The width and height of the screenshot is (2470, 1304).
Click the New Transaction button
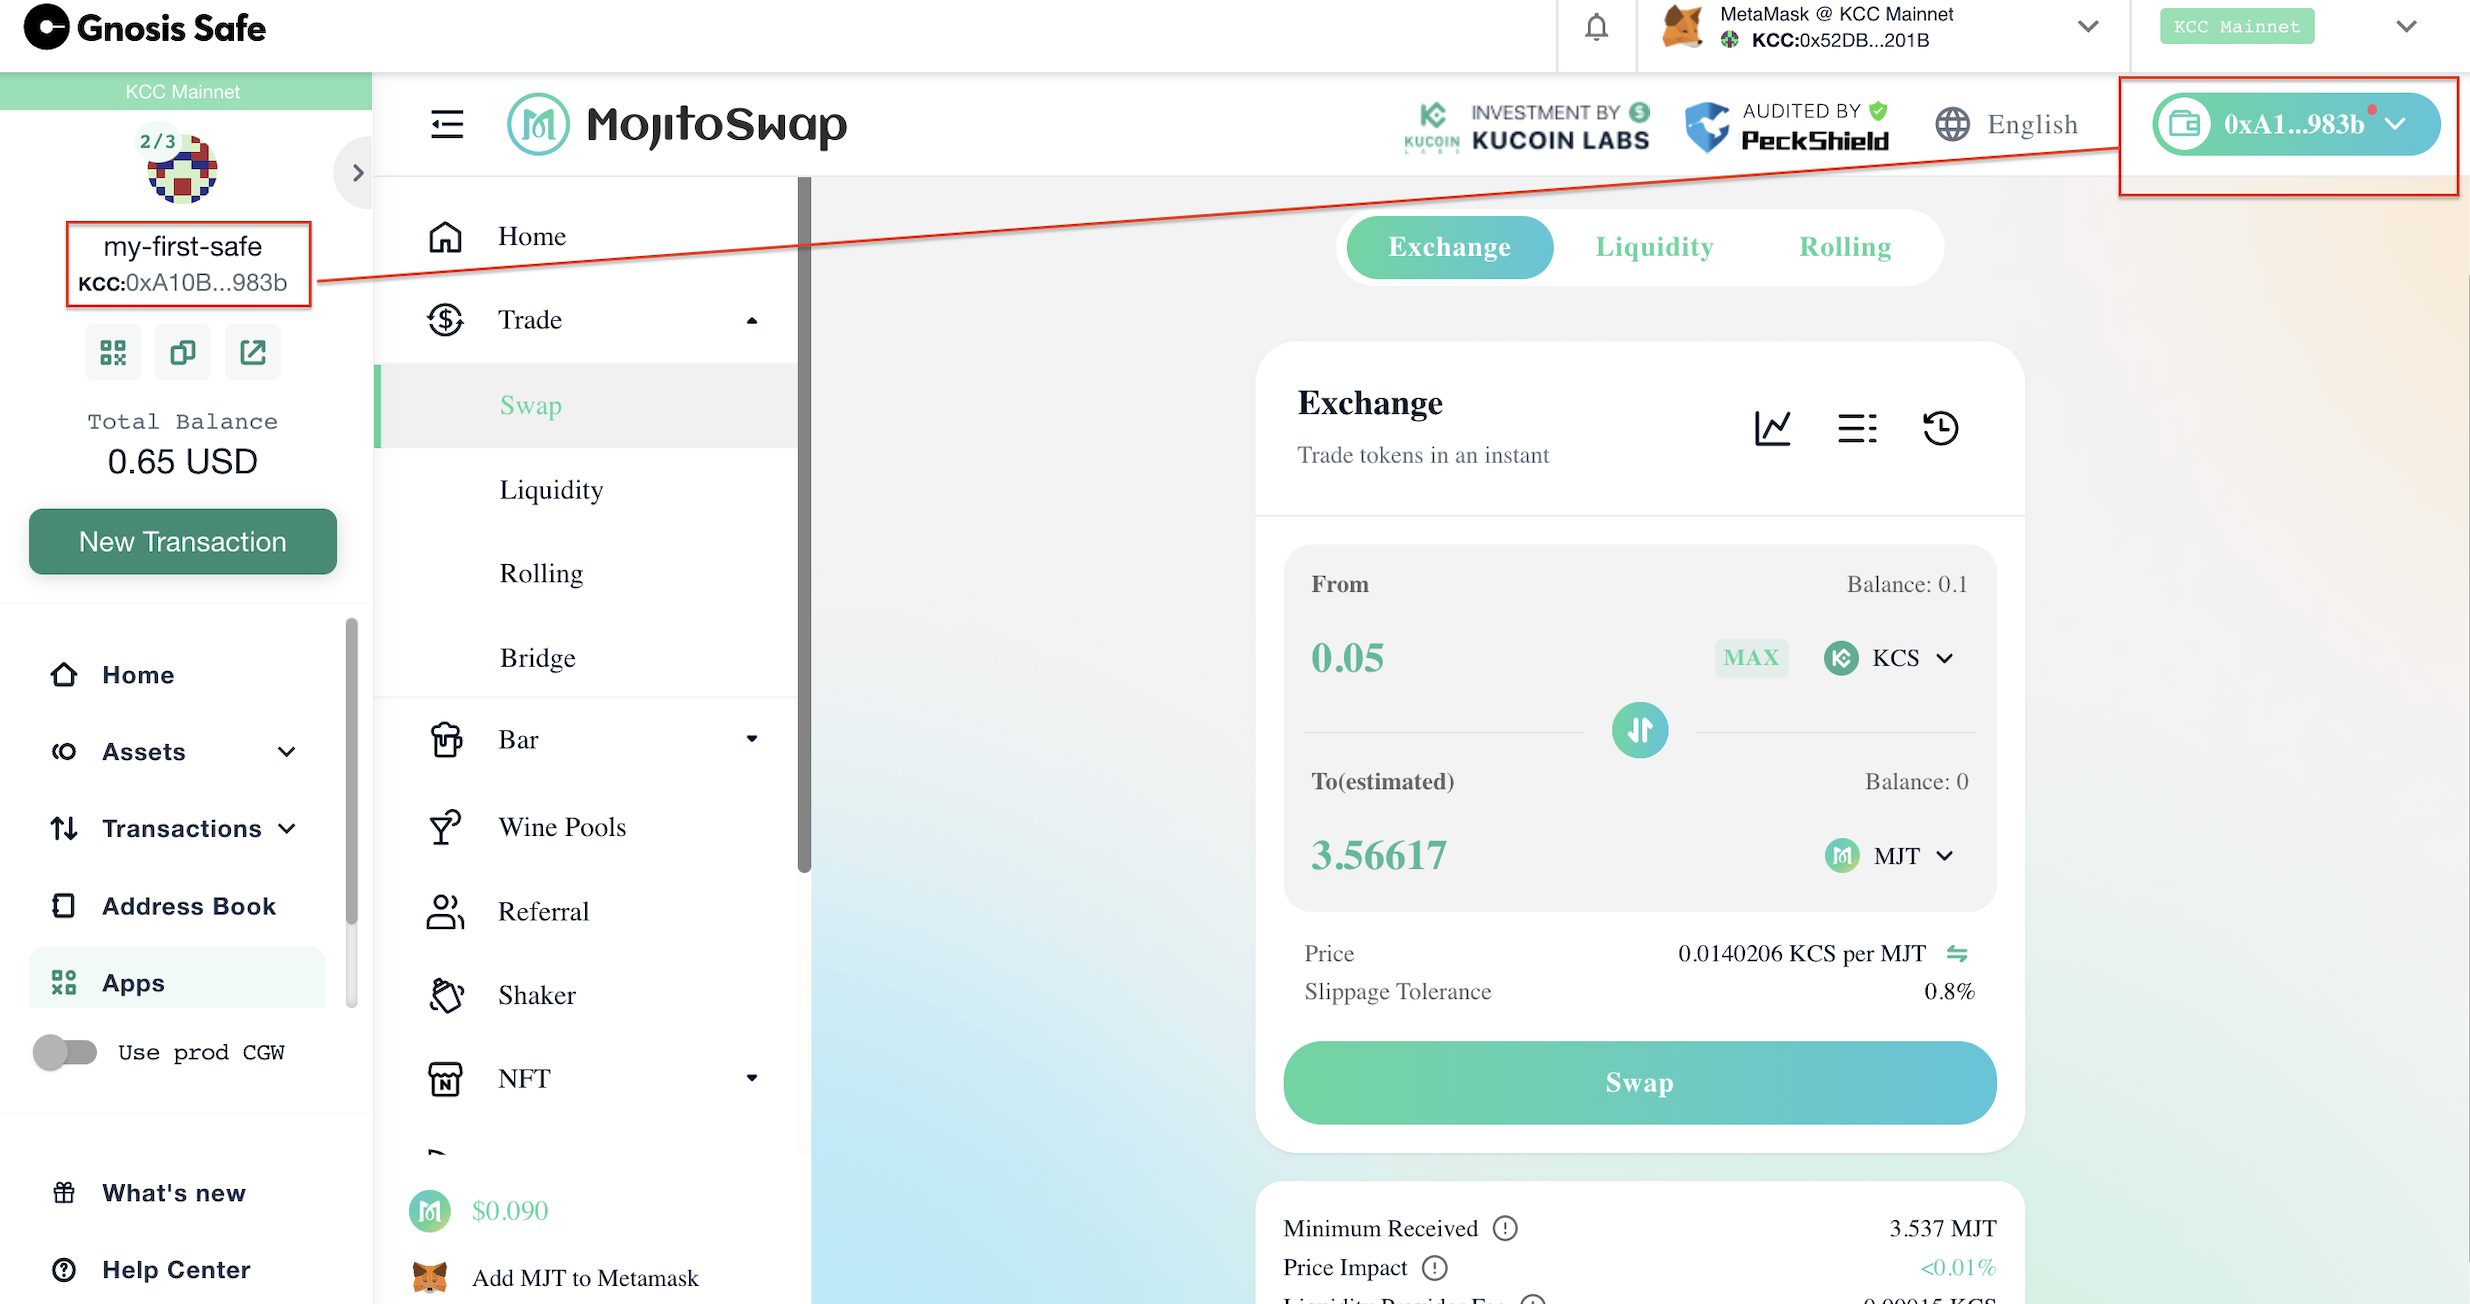(182, 541)
